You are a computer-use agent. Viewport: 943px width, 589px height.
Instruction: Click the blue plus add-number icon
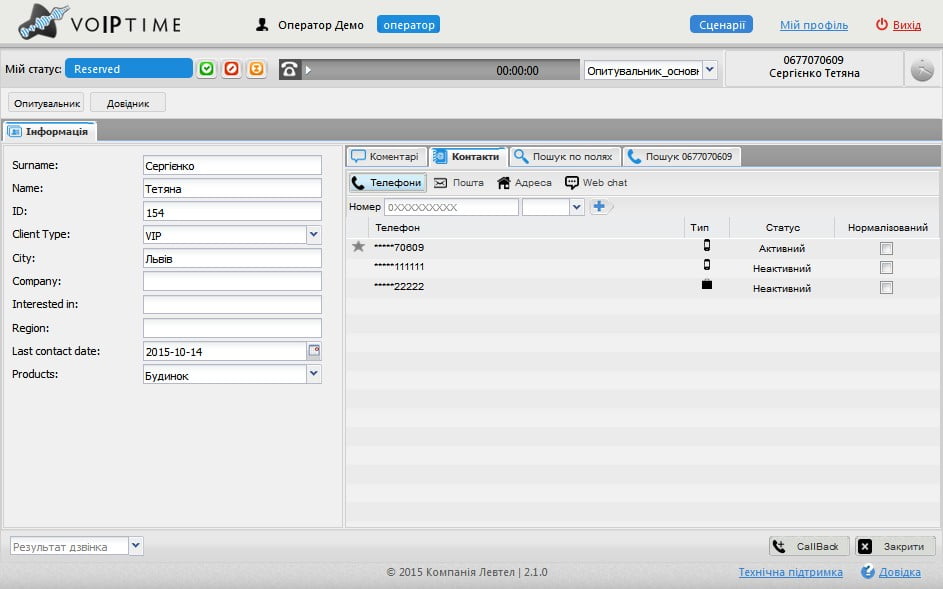[x=599, y=206]
